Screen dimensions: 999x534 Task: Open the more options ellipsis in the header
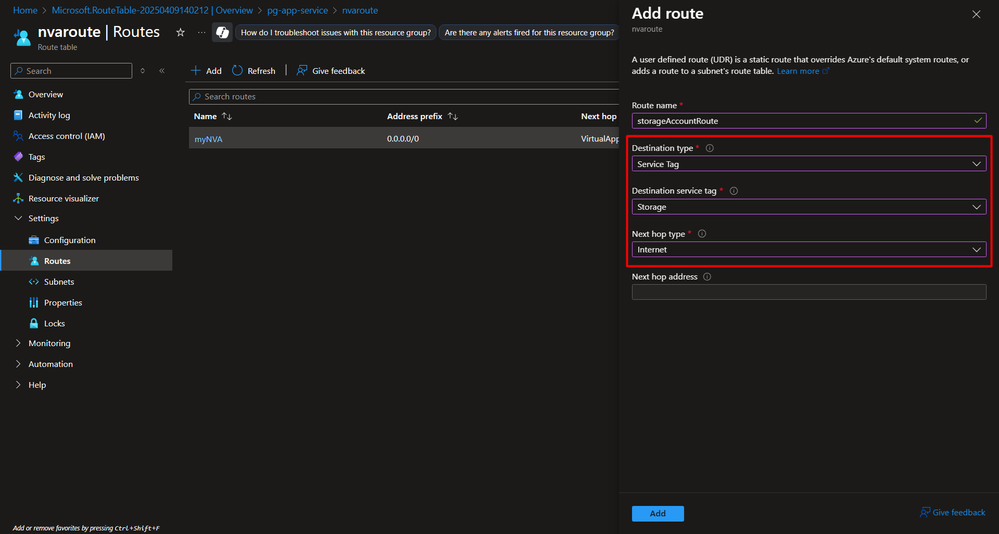[x=201, y=32]
